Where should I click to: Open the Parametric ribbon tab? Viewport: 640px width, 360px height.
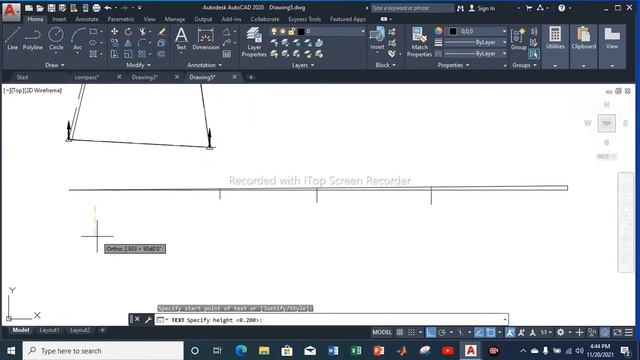121,19
